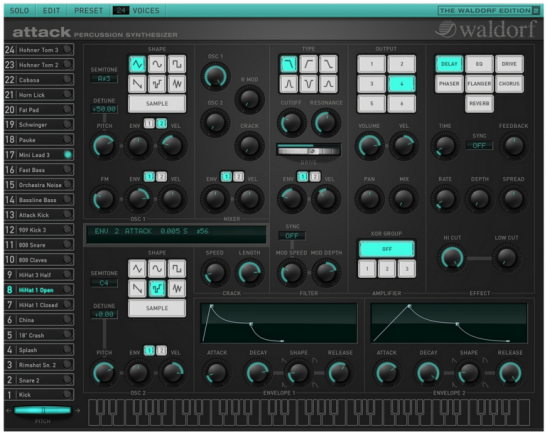Click the filter Drive slider
The width and height of the screenshot is (547, 433).
click(x=308, y=151)
